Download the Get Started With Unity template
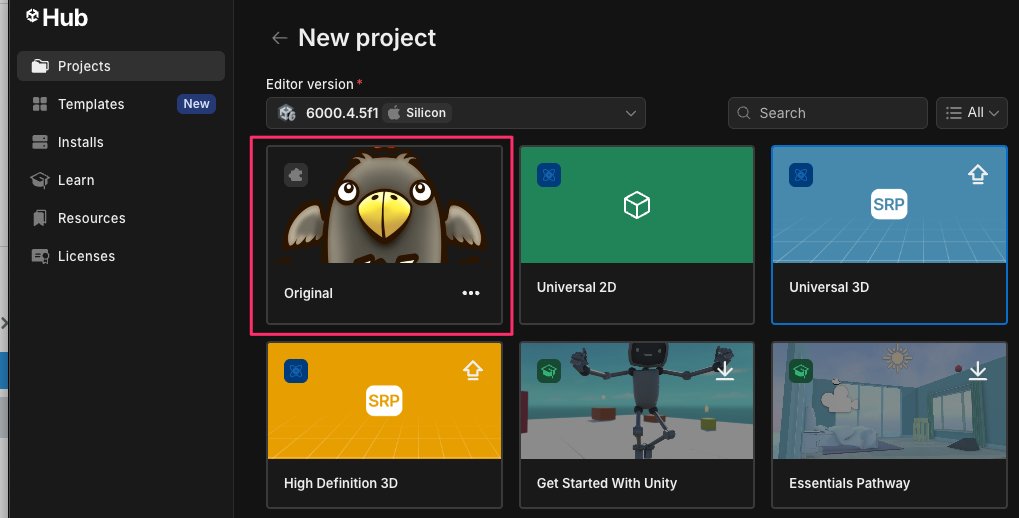1019x518 pixels. 725,370
